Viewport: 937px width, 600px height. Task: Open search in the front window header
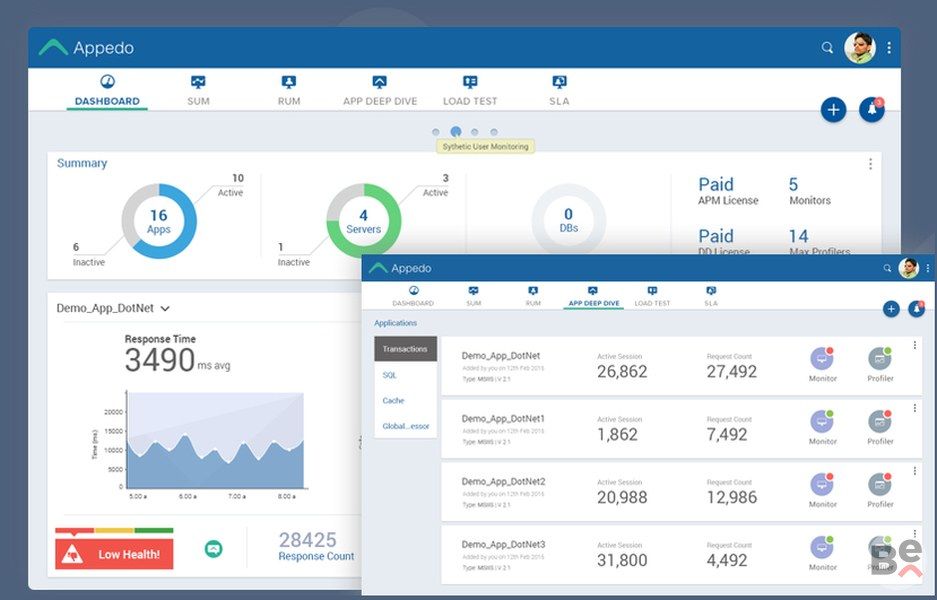tap(887, 268)
